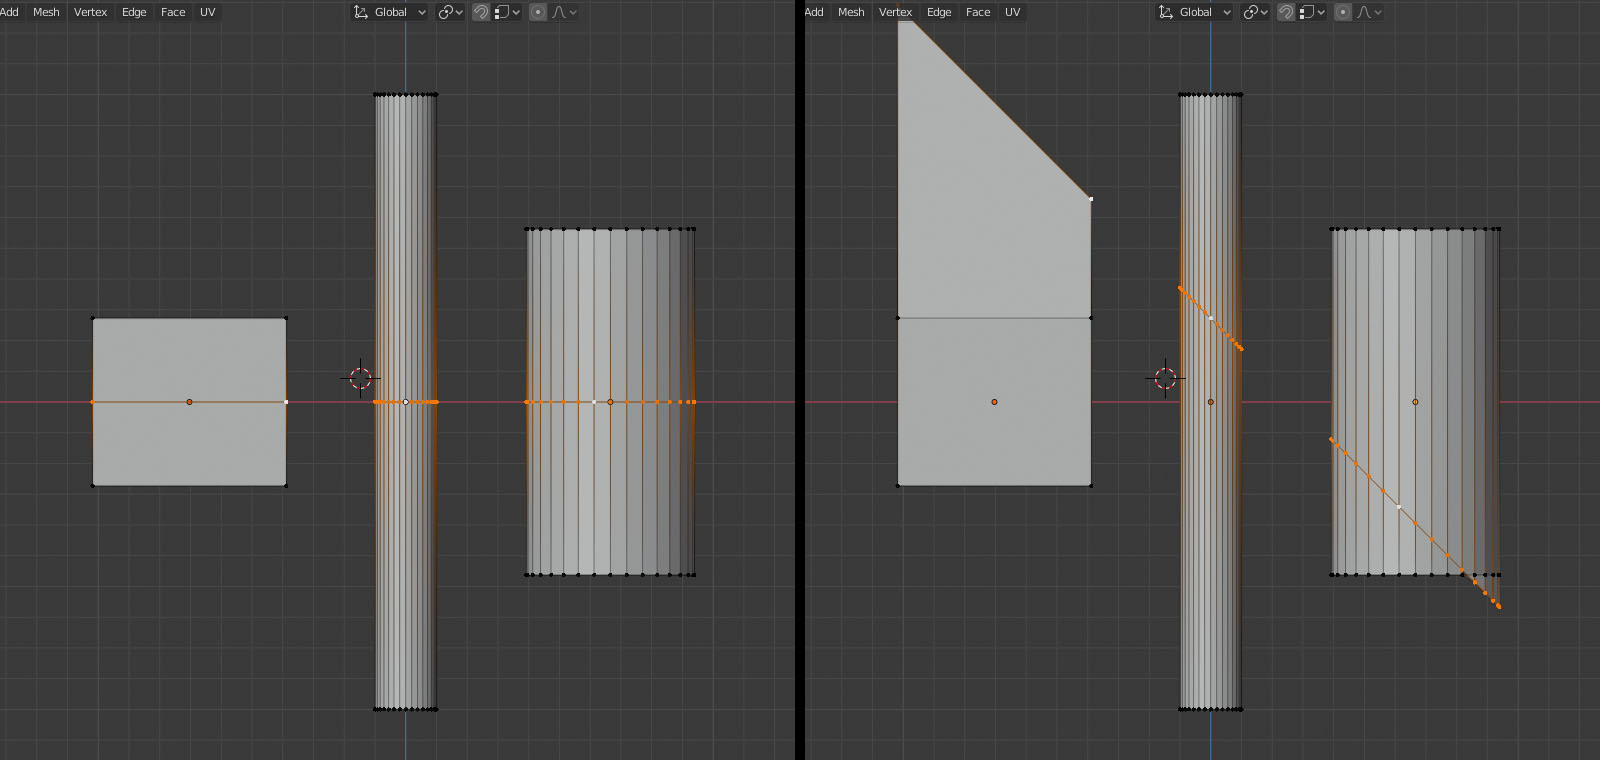1600x760 pixels.
Task: Open Global transform orientation dropdown in right viewport
Action: 1195,12
